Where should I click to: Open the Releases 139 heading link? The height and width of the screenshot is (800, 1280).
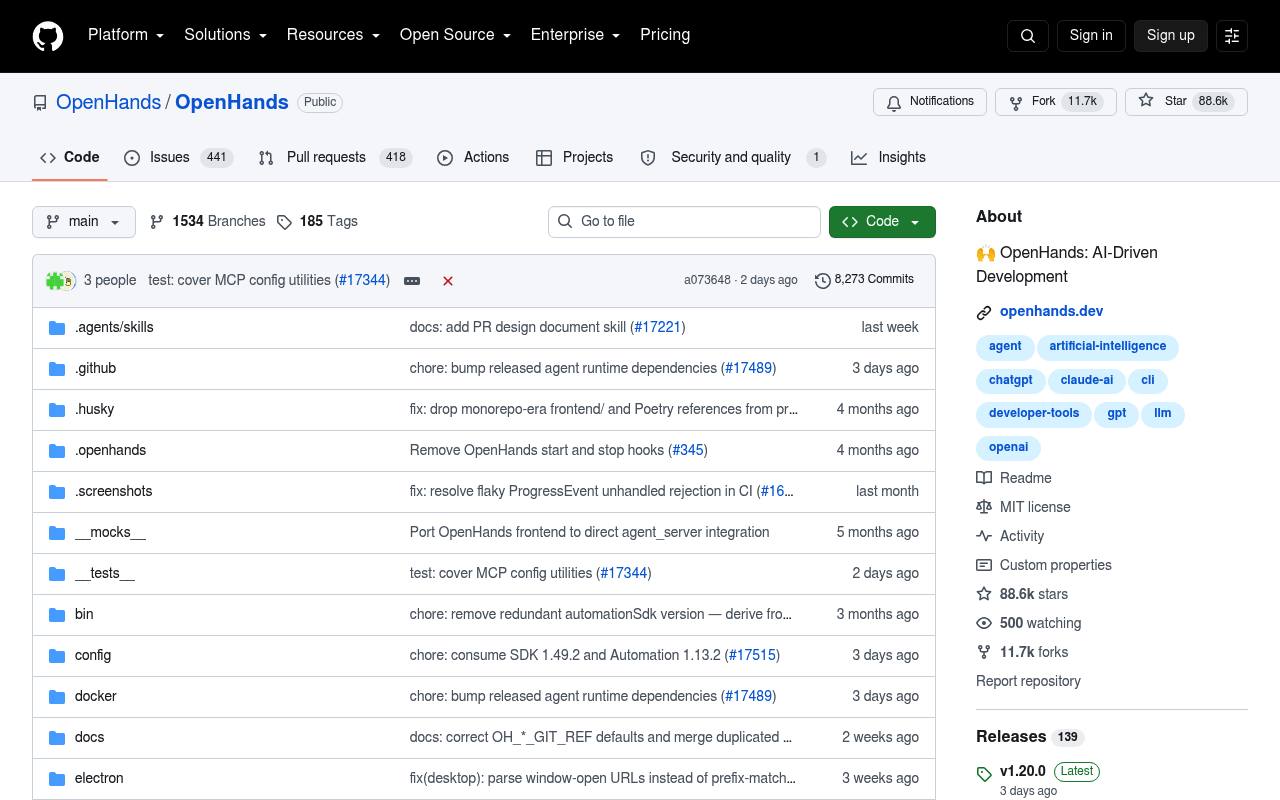(1030, 737)
